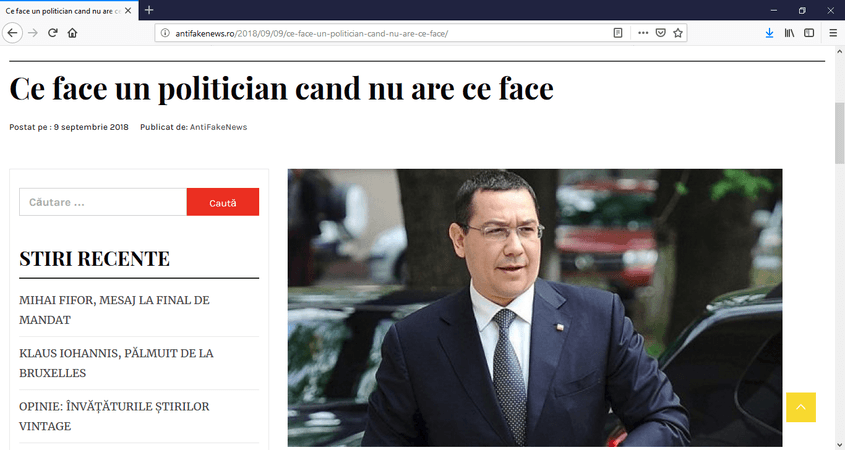
Task: Show the downloads panel
Action: 769,33
